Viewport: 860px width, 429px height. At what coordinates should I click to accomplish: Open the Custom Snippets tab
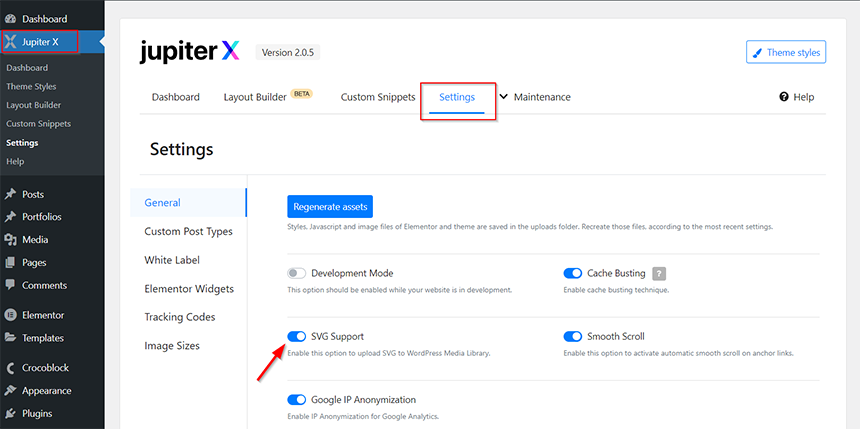pyautogui.click(x=378, y=97)
